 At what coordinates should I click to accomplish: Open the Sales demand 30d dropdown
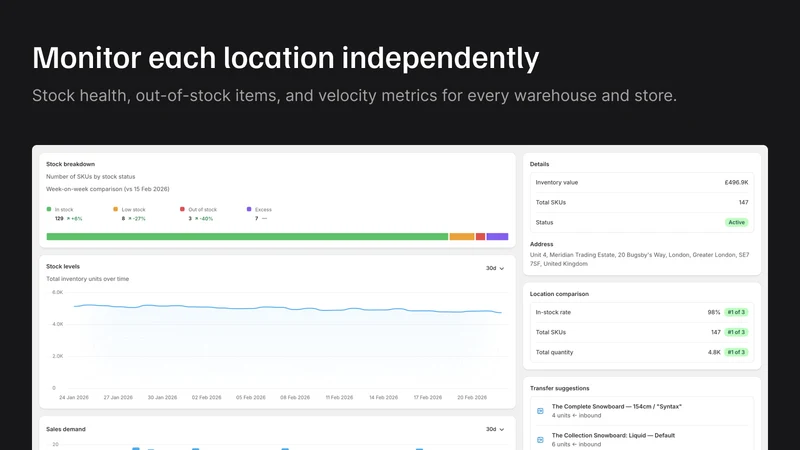pos(494,429)
